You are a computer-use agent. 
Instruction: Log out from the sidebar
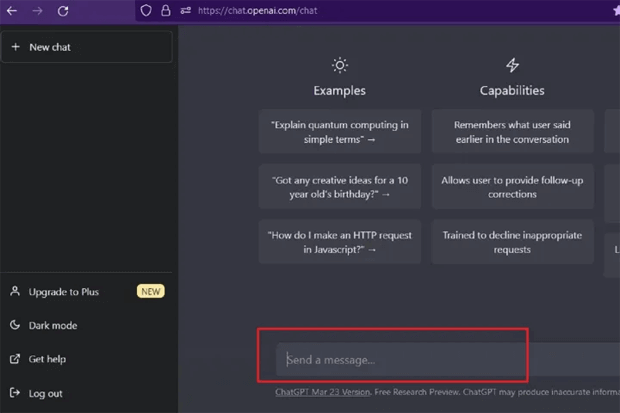[45, 393]
